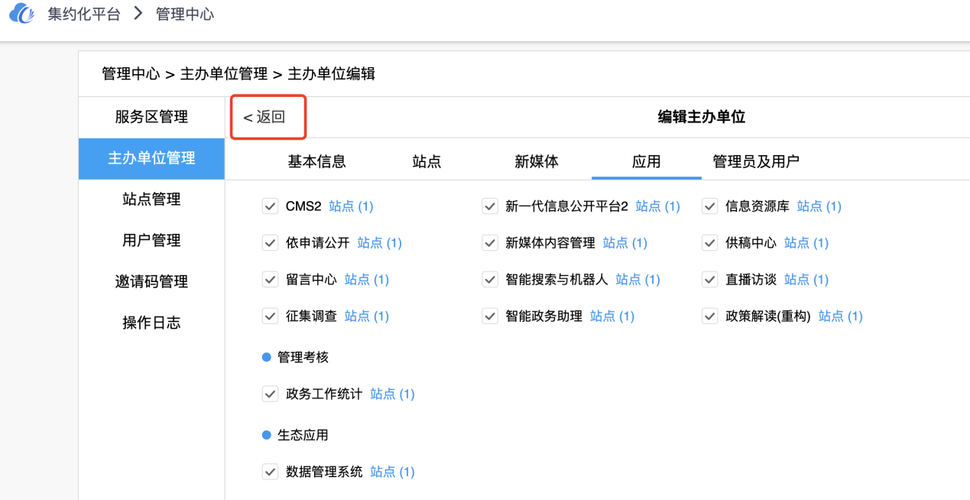
Task: Click the 生态应用 section heading
Action: pyautogui.click(x=303, y=435)
